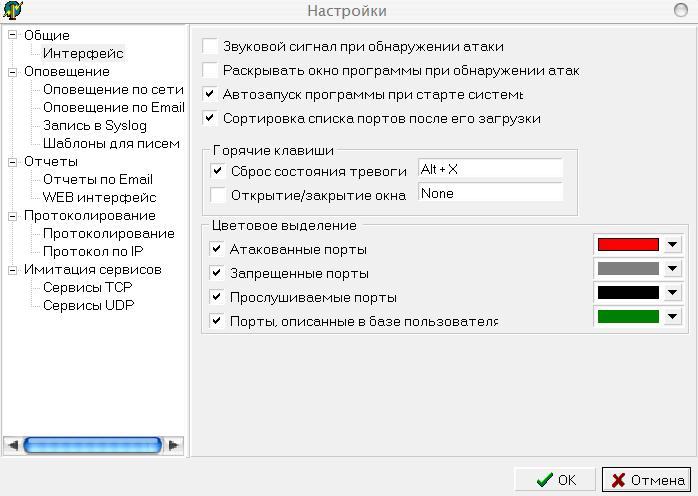Select the Отчеты category label
The width and height of the screenshot is (698, 496).
(51, 162)
